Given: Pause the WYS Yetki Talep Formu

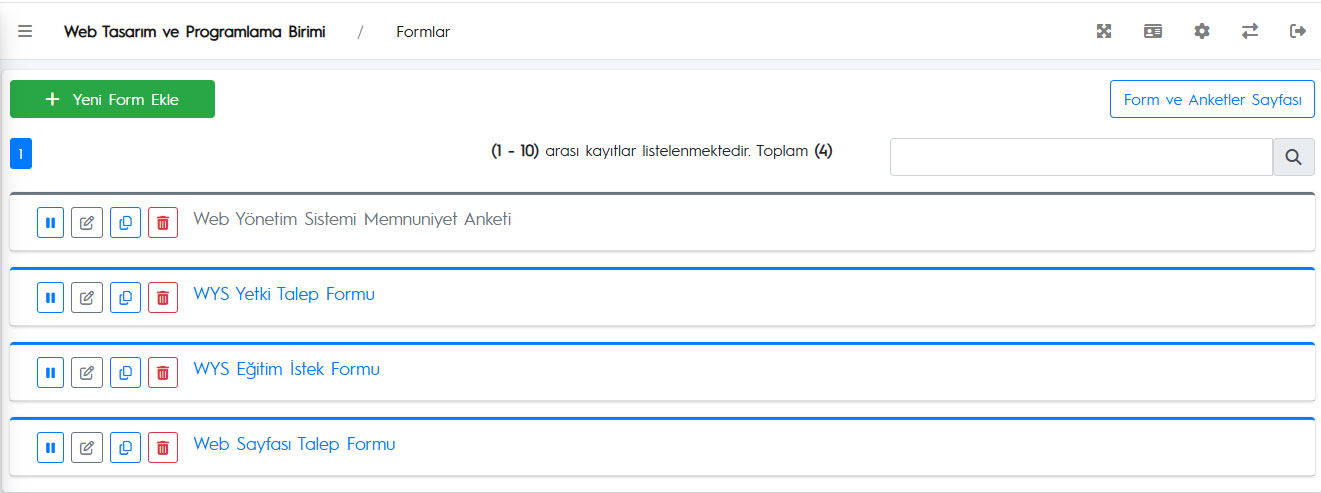Looking at the screenshot, I should [x=50, y=297].
